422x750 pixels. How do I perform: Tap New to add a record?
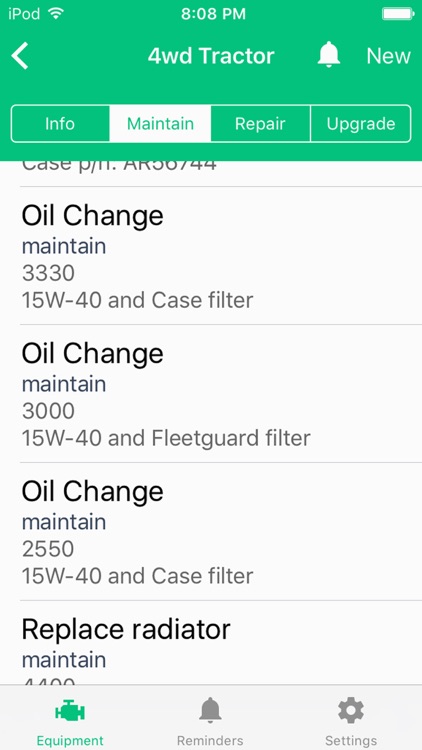pos(388,56)
